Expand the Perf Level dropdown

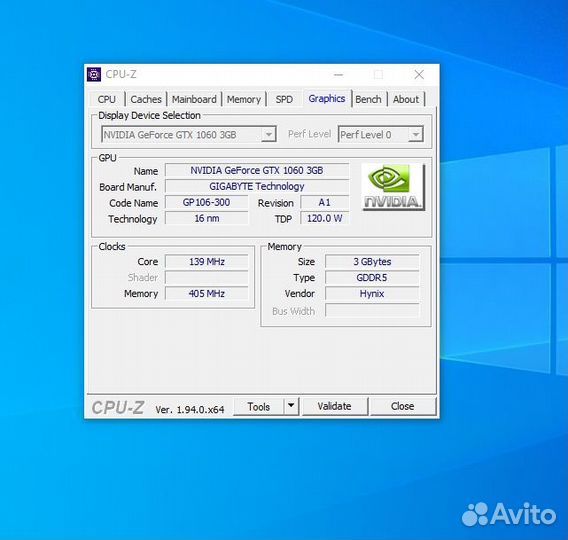pos(416,135)
